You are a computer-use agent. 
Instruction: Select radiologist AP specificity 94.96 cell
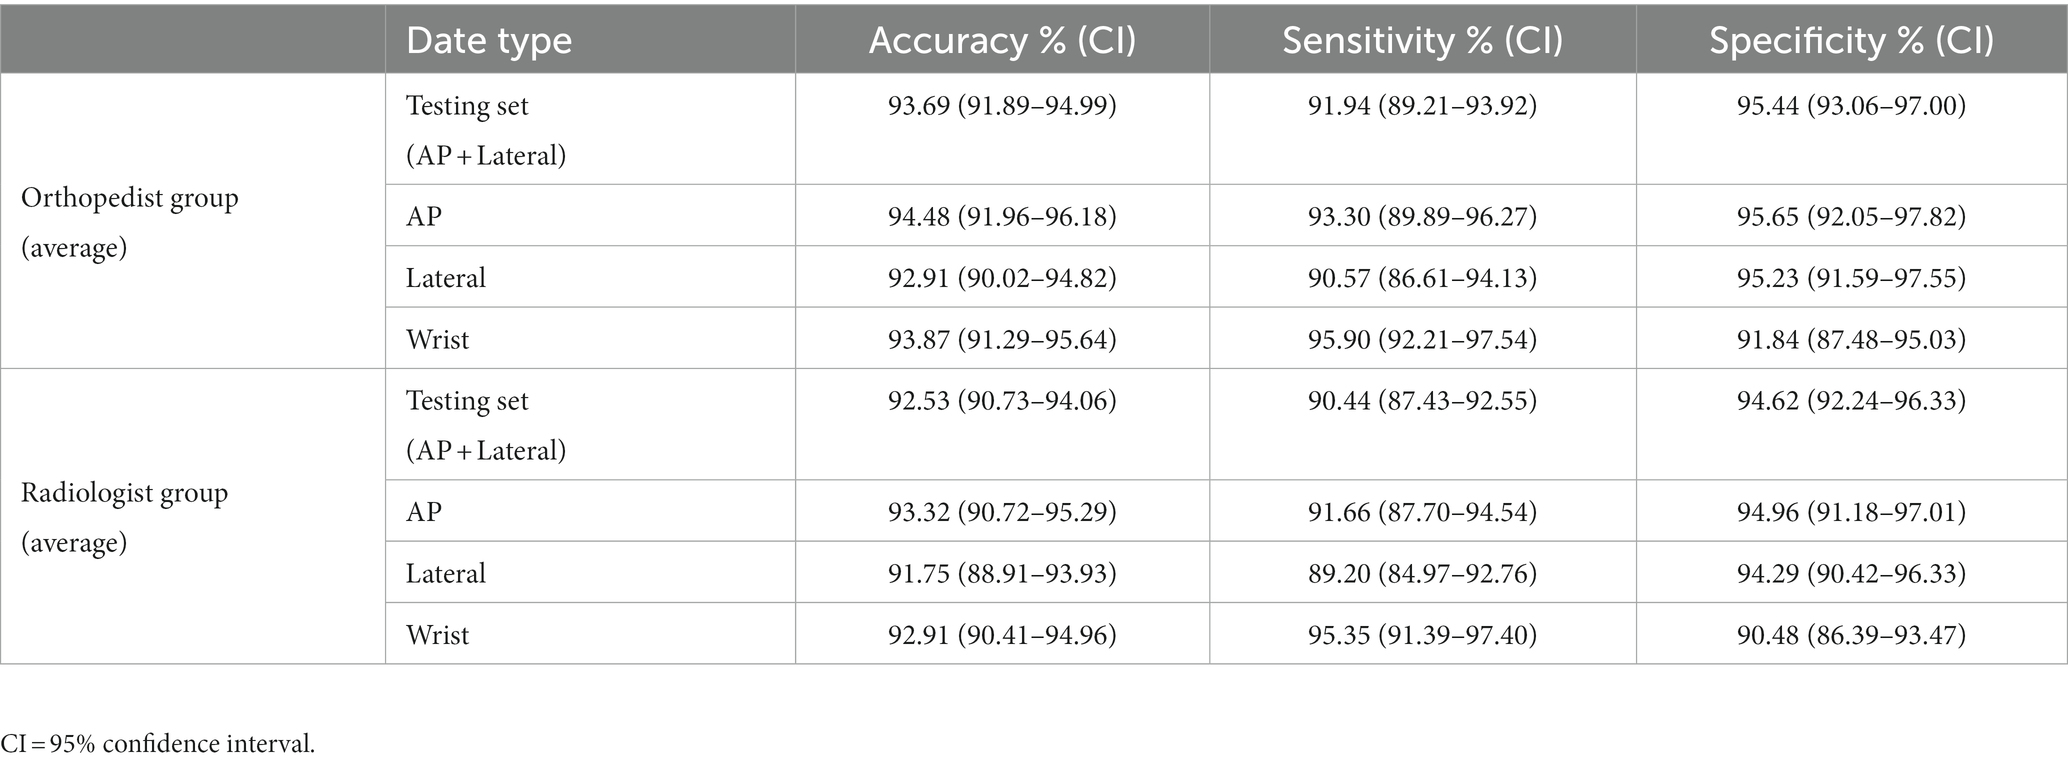click(1851, 511)
